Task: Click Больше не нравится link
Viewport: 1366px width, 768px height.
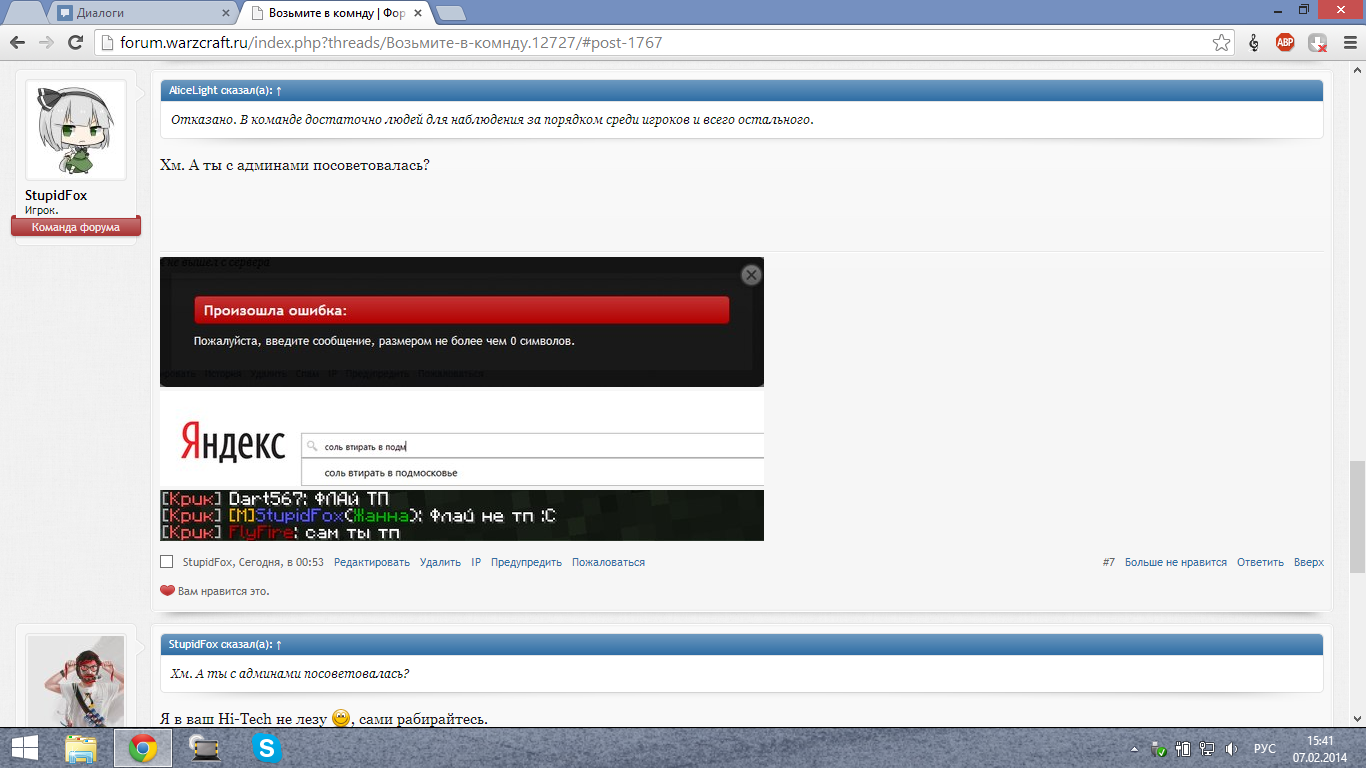Action: click(1176, 562)
